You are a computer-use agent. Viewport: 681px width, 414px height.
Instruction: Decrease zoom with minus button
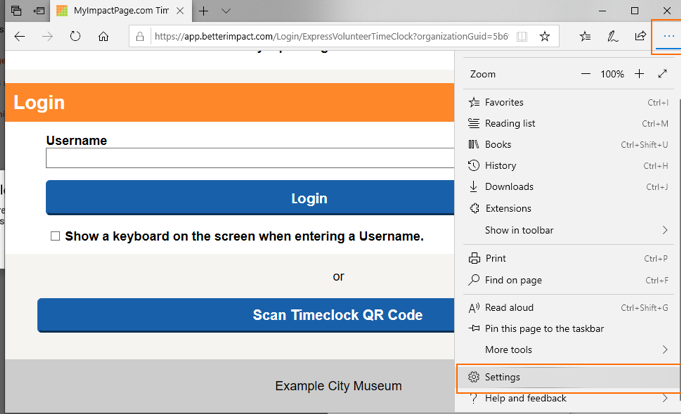pos(585,74)
